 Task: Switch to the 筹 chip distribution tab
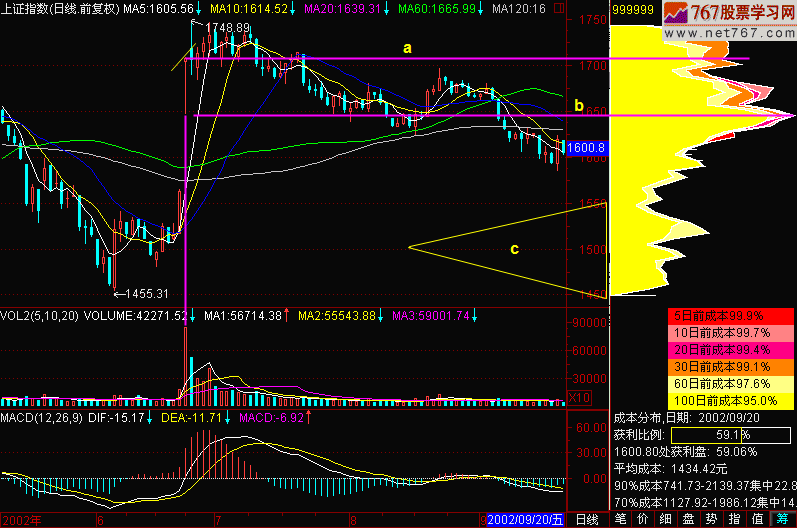click(x=783, y=520)
